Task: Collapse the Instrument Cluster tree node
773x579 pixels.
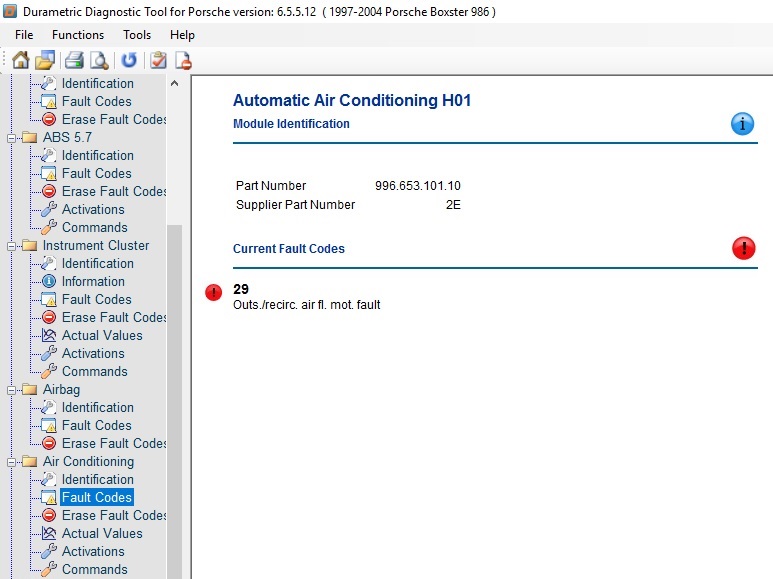Action: (x=11, y=246)
